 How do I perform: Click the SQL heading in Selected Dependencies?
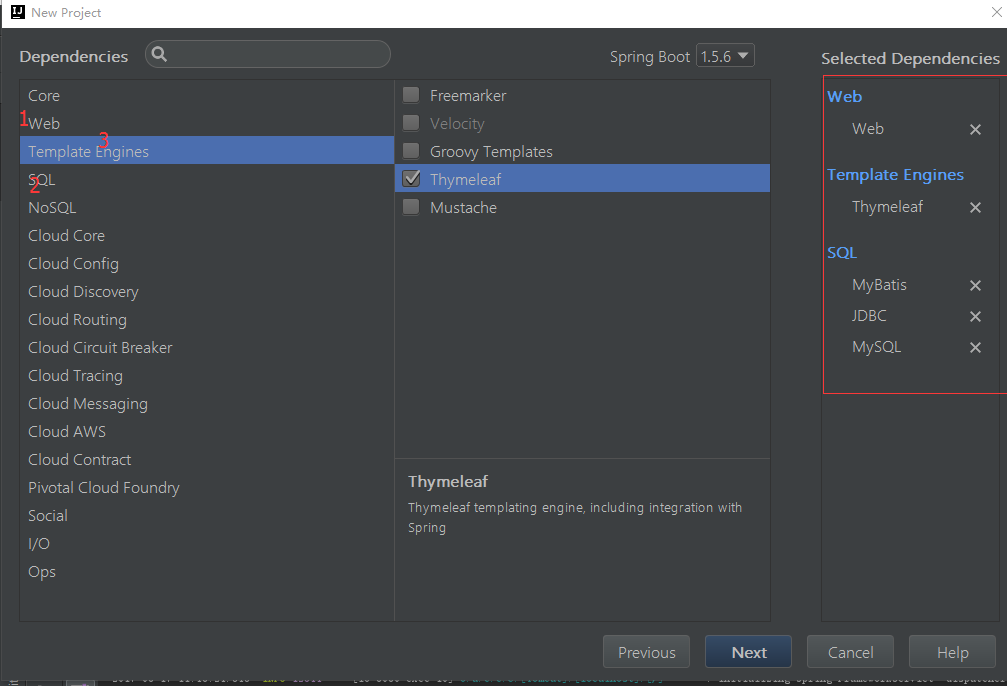coord(842,252)
